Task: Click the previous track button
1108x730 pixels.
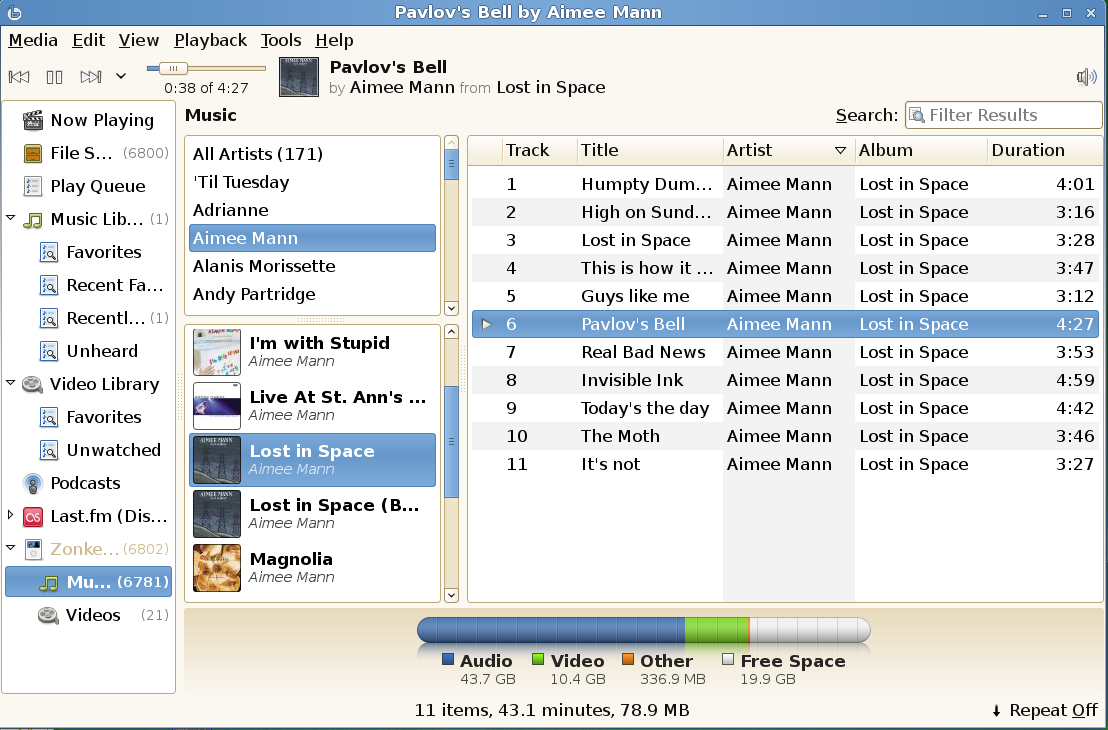Action: [x=19, y=77]
